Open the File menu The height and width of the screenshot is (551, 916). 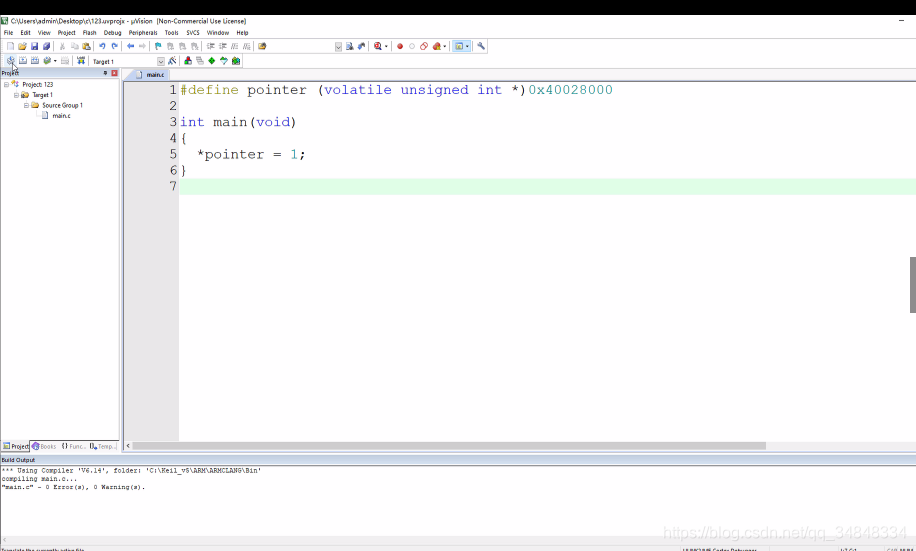pos(8,33)
